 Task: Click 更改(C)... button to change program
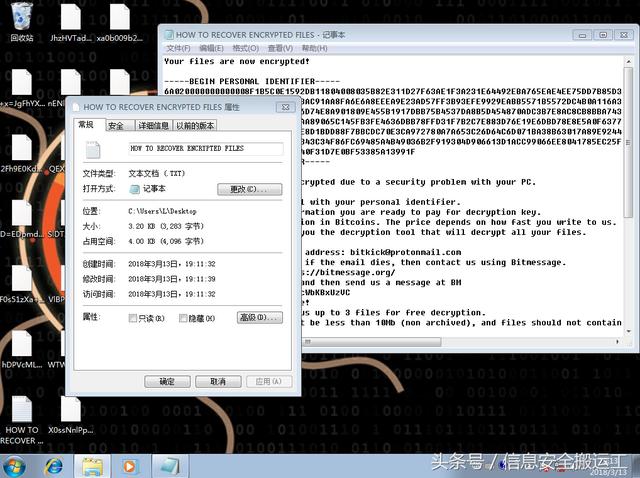(249, 189)
